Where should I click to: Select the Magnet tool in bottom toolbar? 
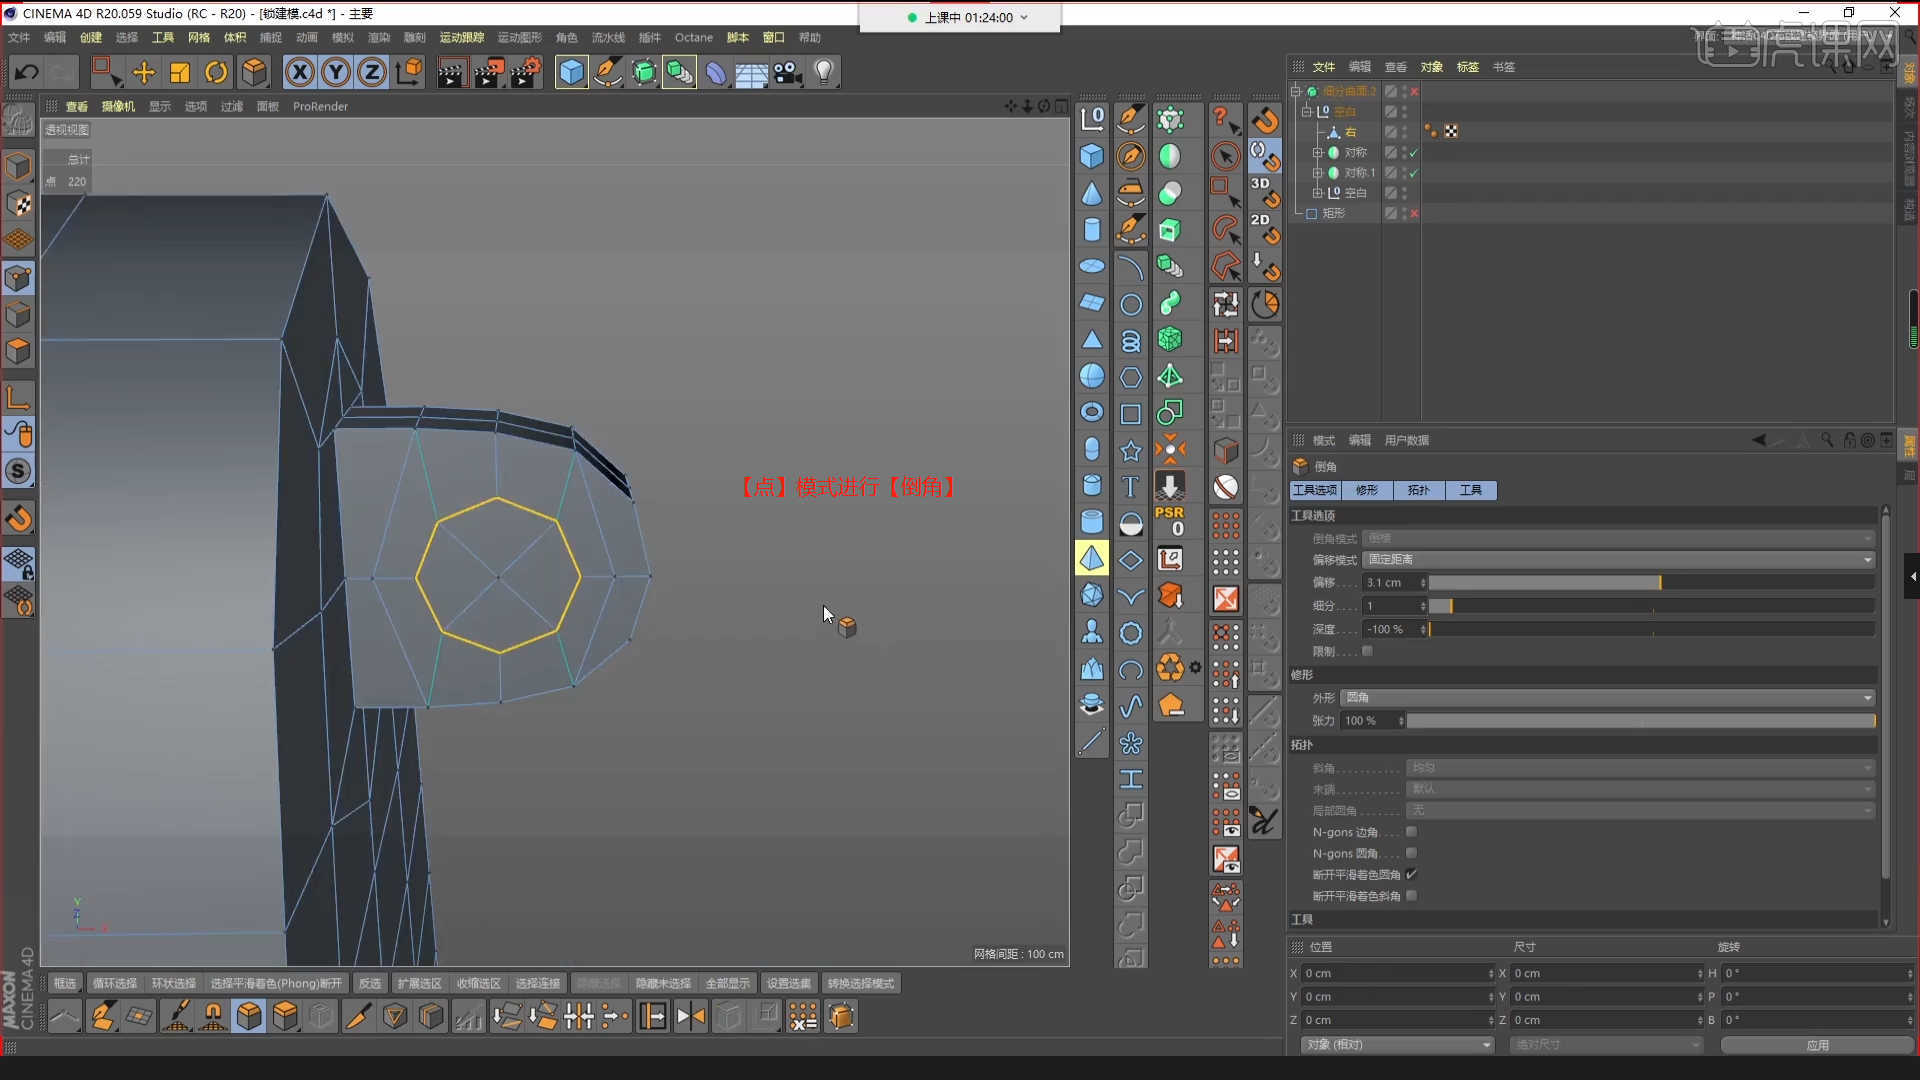click(213, 1016)
